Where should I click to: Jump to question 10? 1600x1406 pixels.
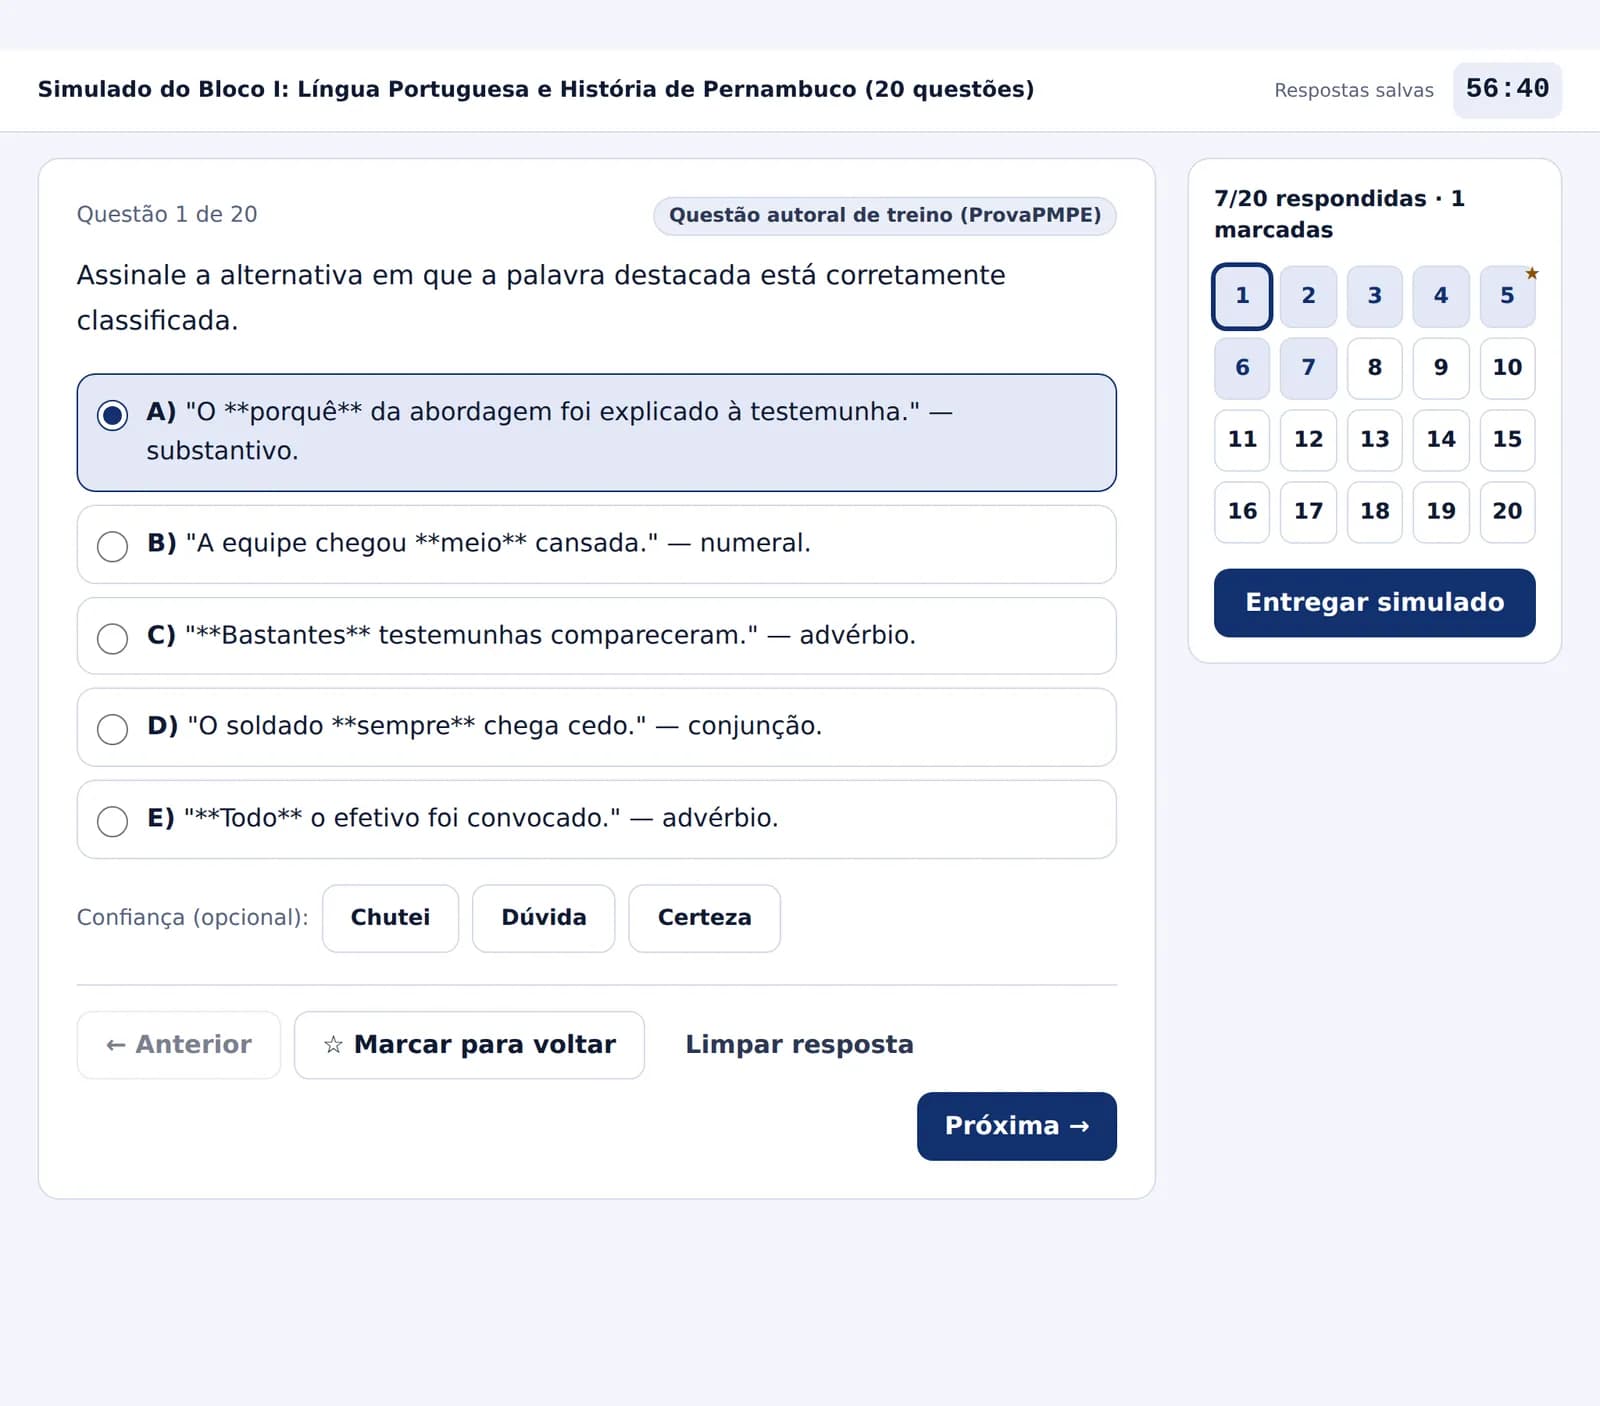point(1507,368)
